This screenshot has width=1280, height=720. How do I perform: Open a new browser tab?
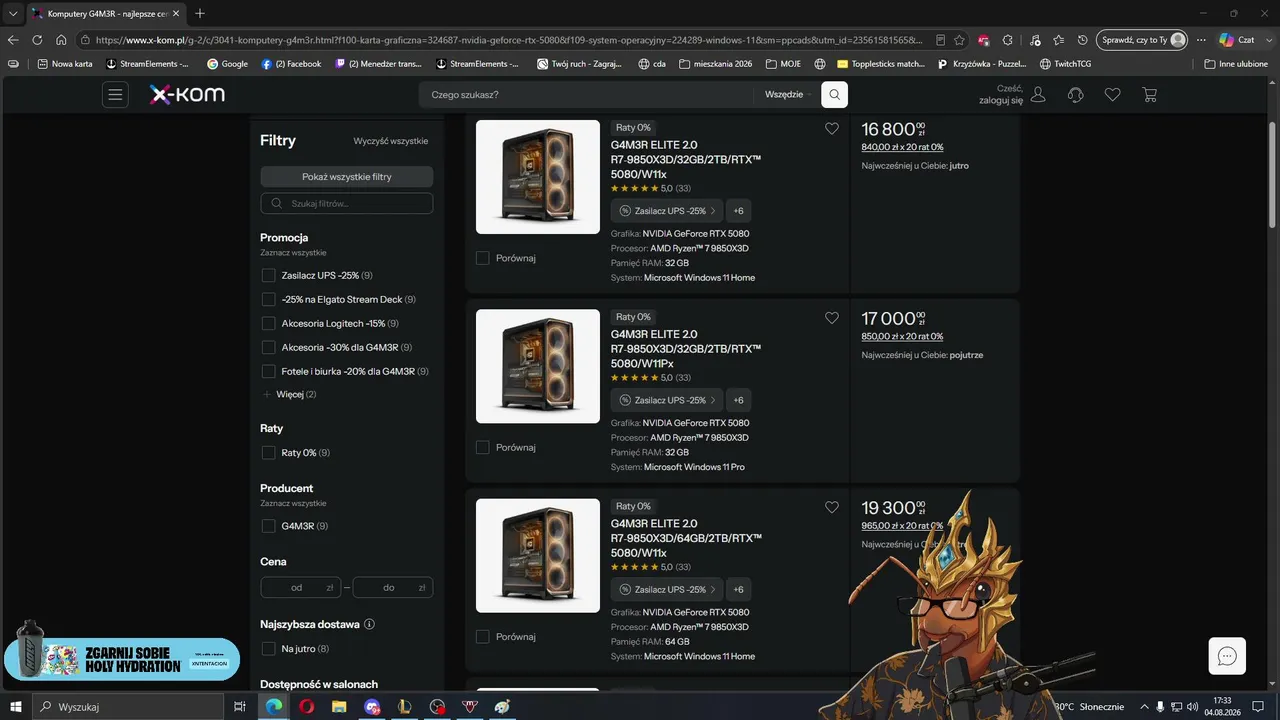click(x=200, y=13)
